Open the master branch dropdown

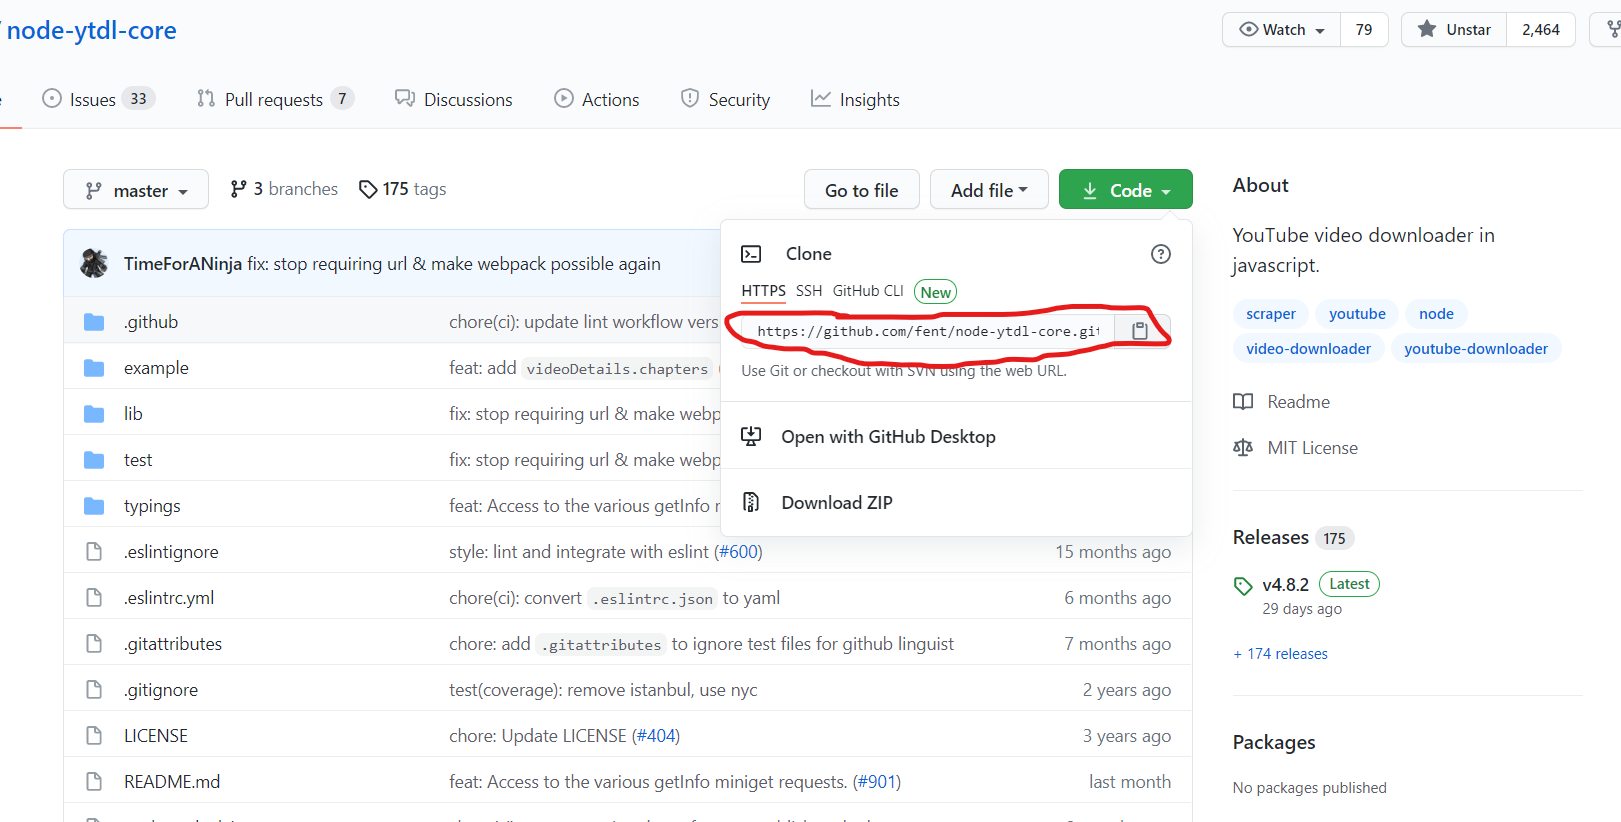136,189
